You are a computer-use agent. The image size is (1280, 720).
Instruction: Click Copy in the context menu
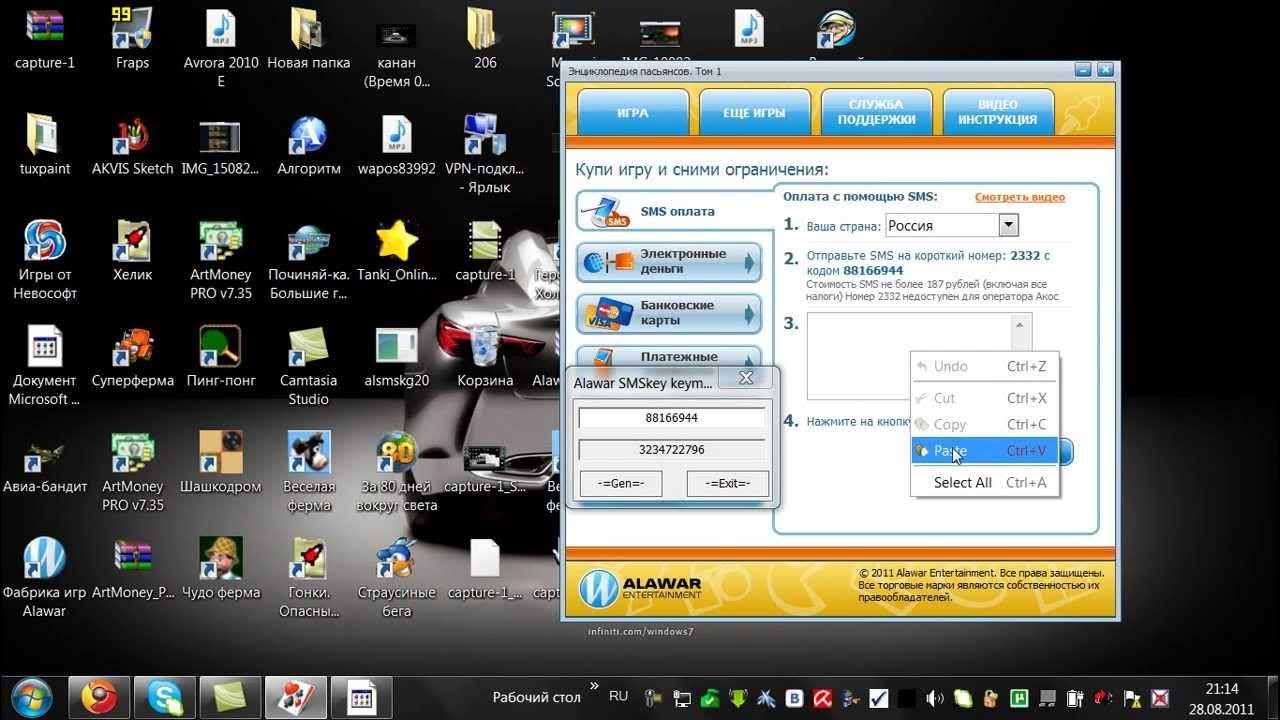click(x=985, y=424)
